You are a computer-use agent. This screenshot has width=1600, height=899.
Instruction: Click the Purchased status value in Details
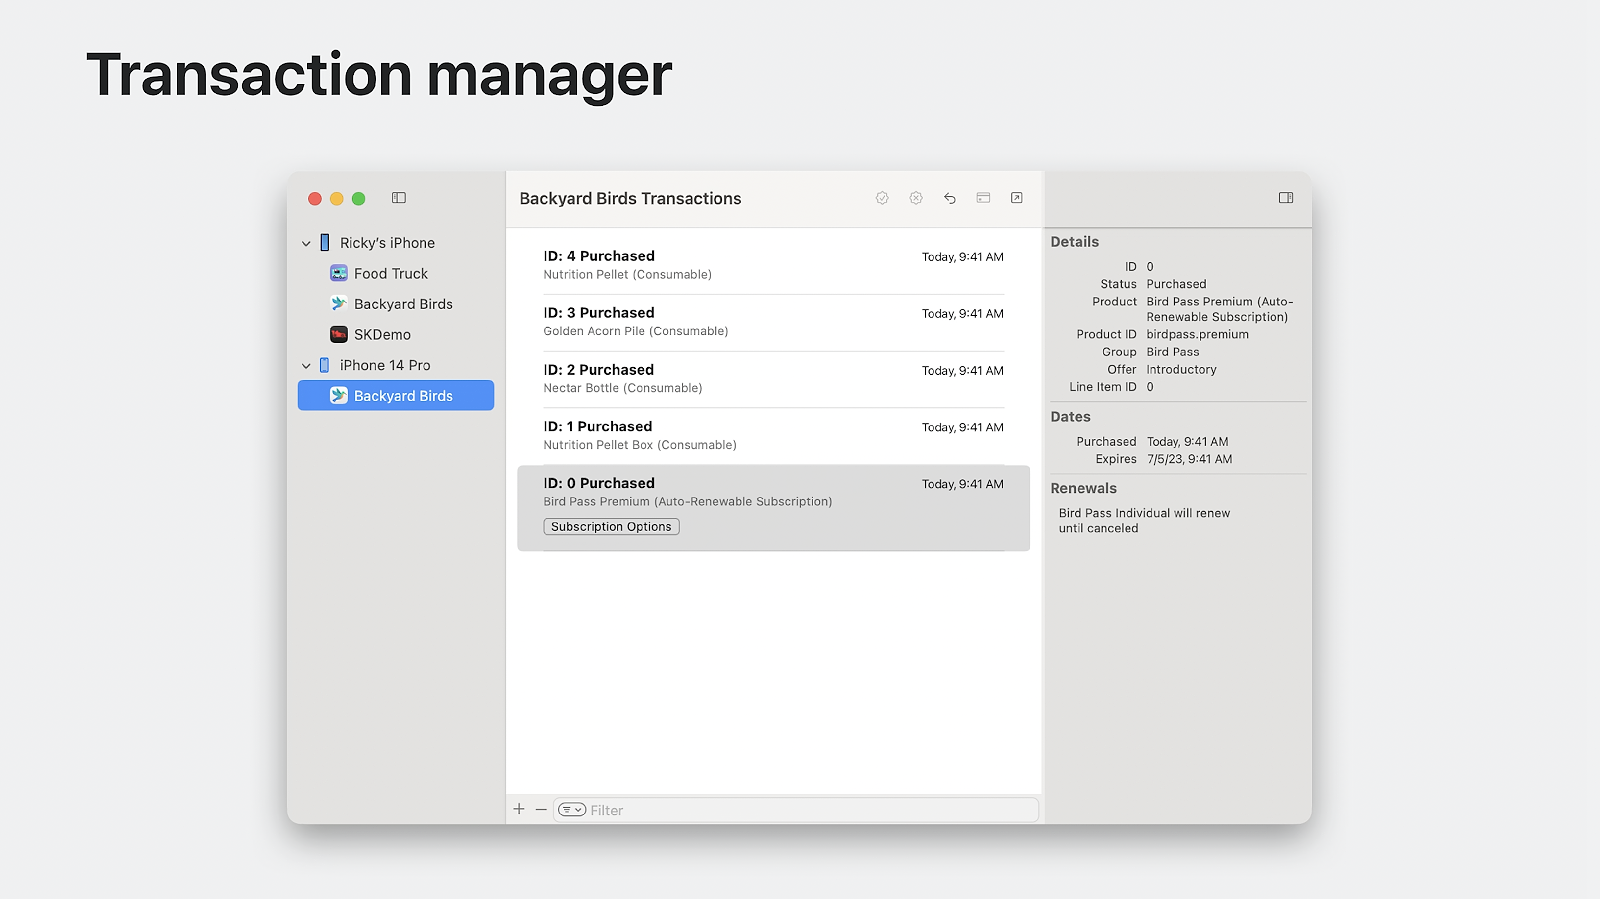(x=1176, y=284)
